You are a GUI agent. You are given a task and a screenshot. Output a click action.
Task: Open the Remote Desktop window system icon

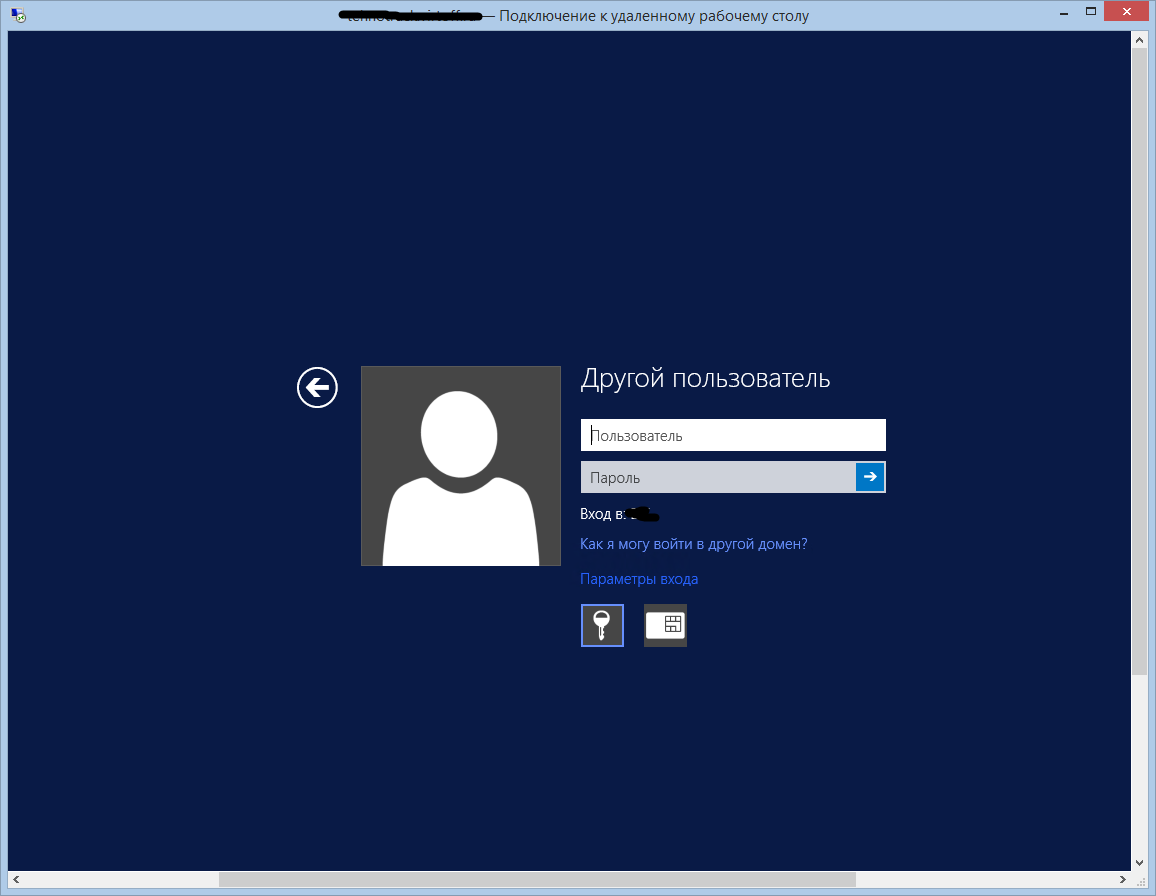tap(18, 16)
